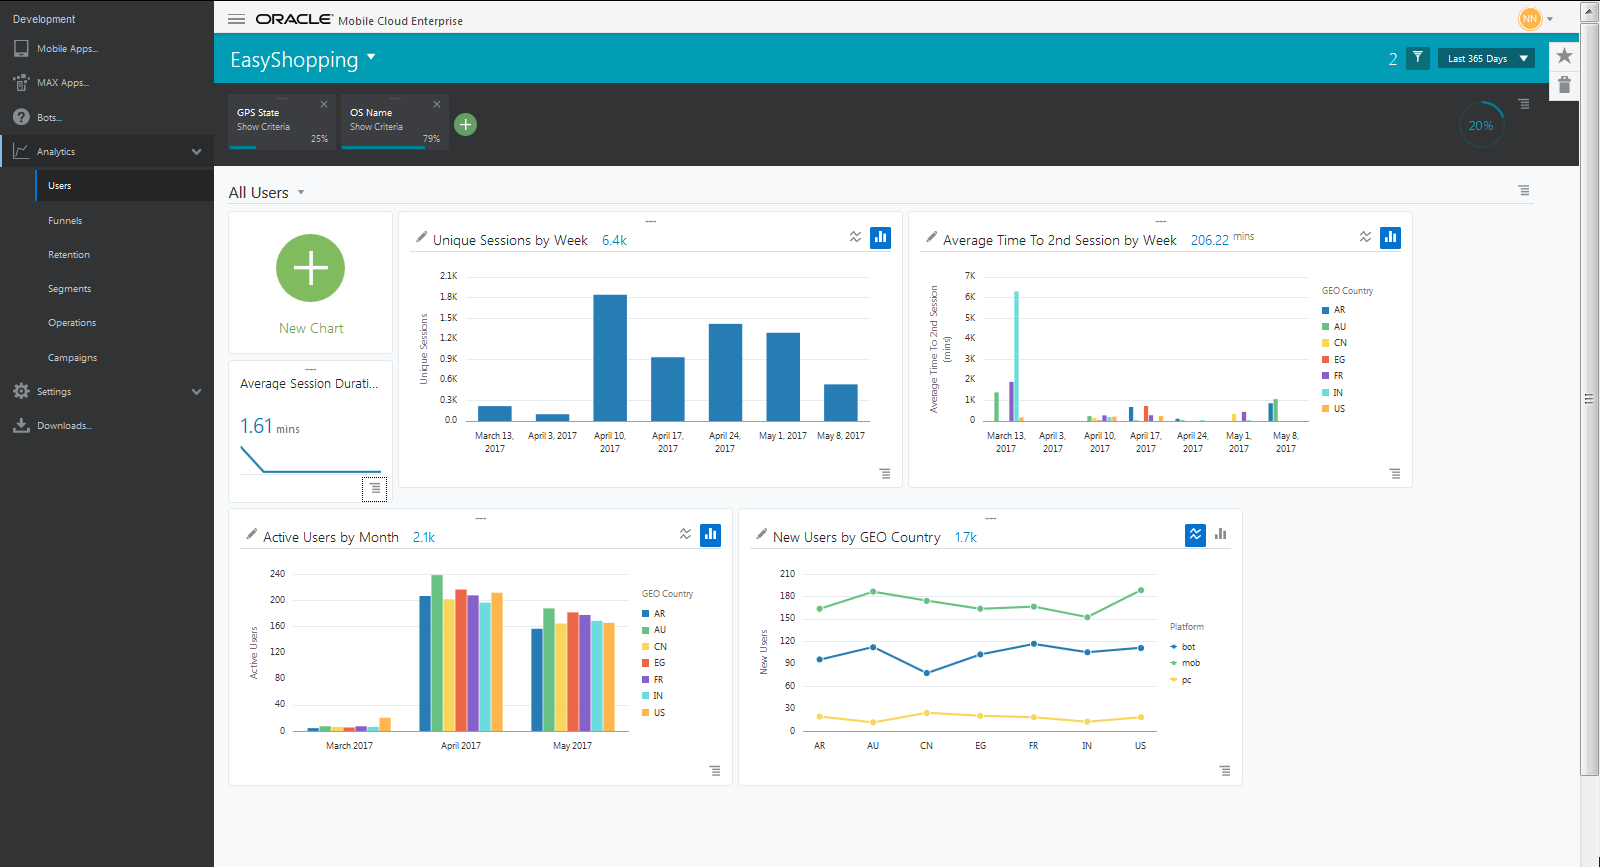The height and width of the screenshot is (867, 1600).
Task: Select line view for New Users chart
Action: coord(1195,534)
